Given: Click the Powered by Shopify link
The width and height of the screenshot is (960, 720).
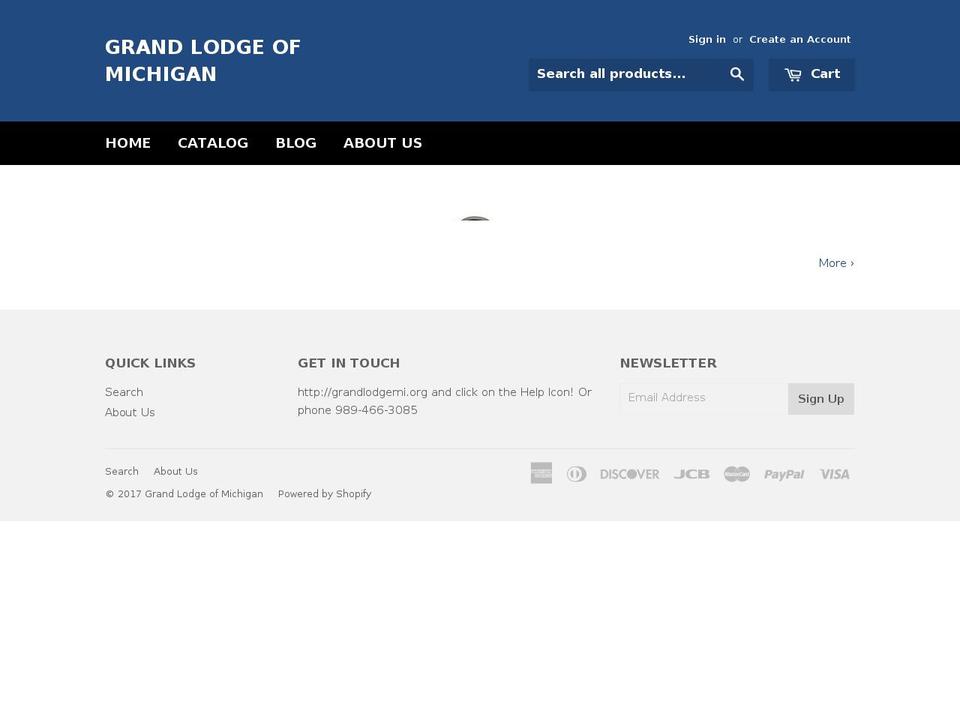Looking at the screenshot, I should pyautogui.click(x=324, y=494).
